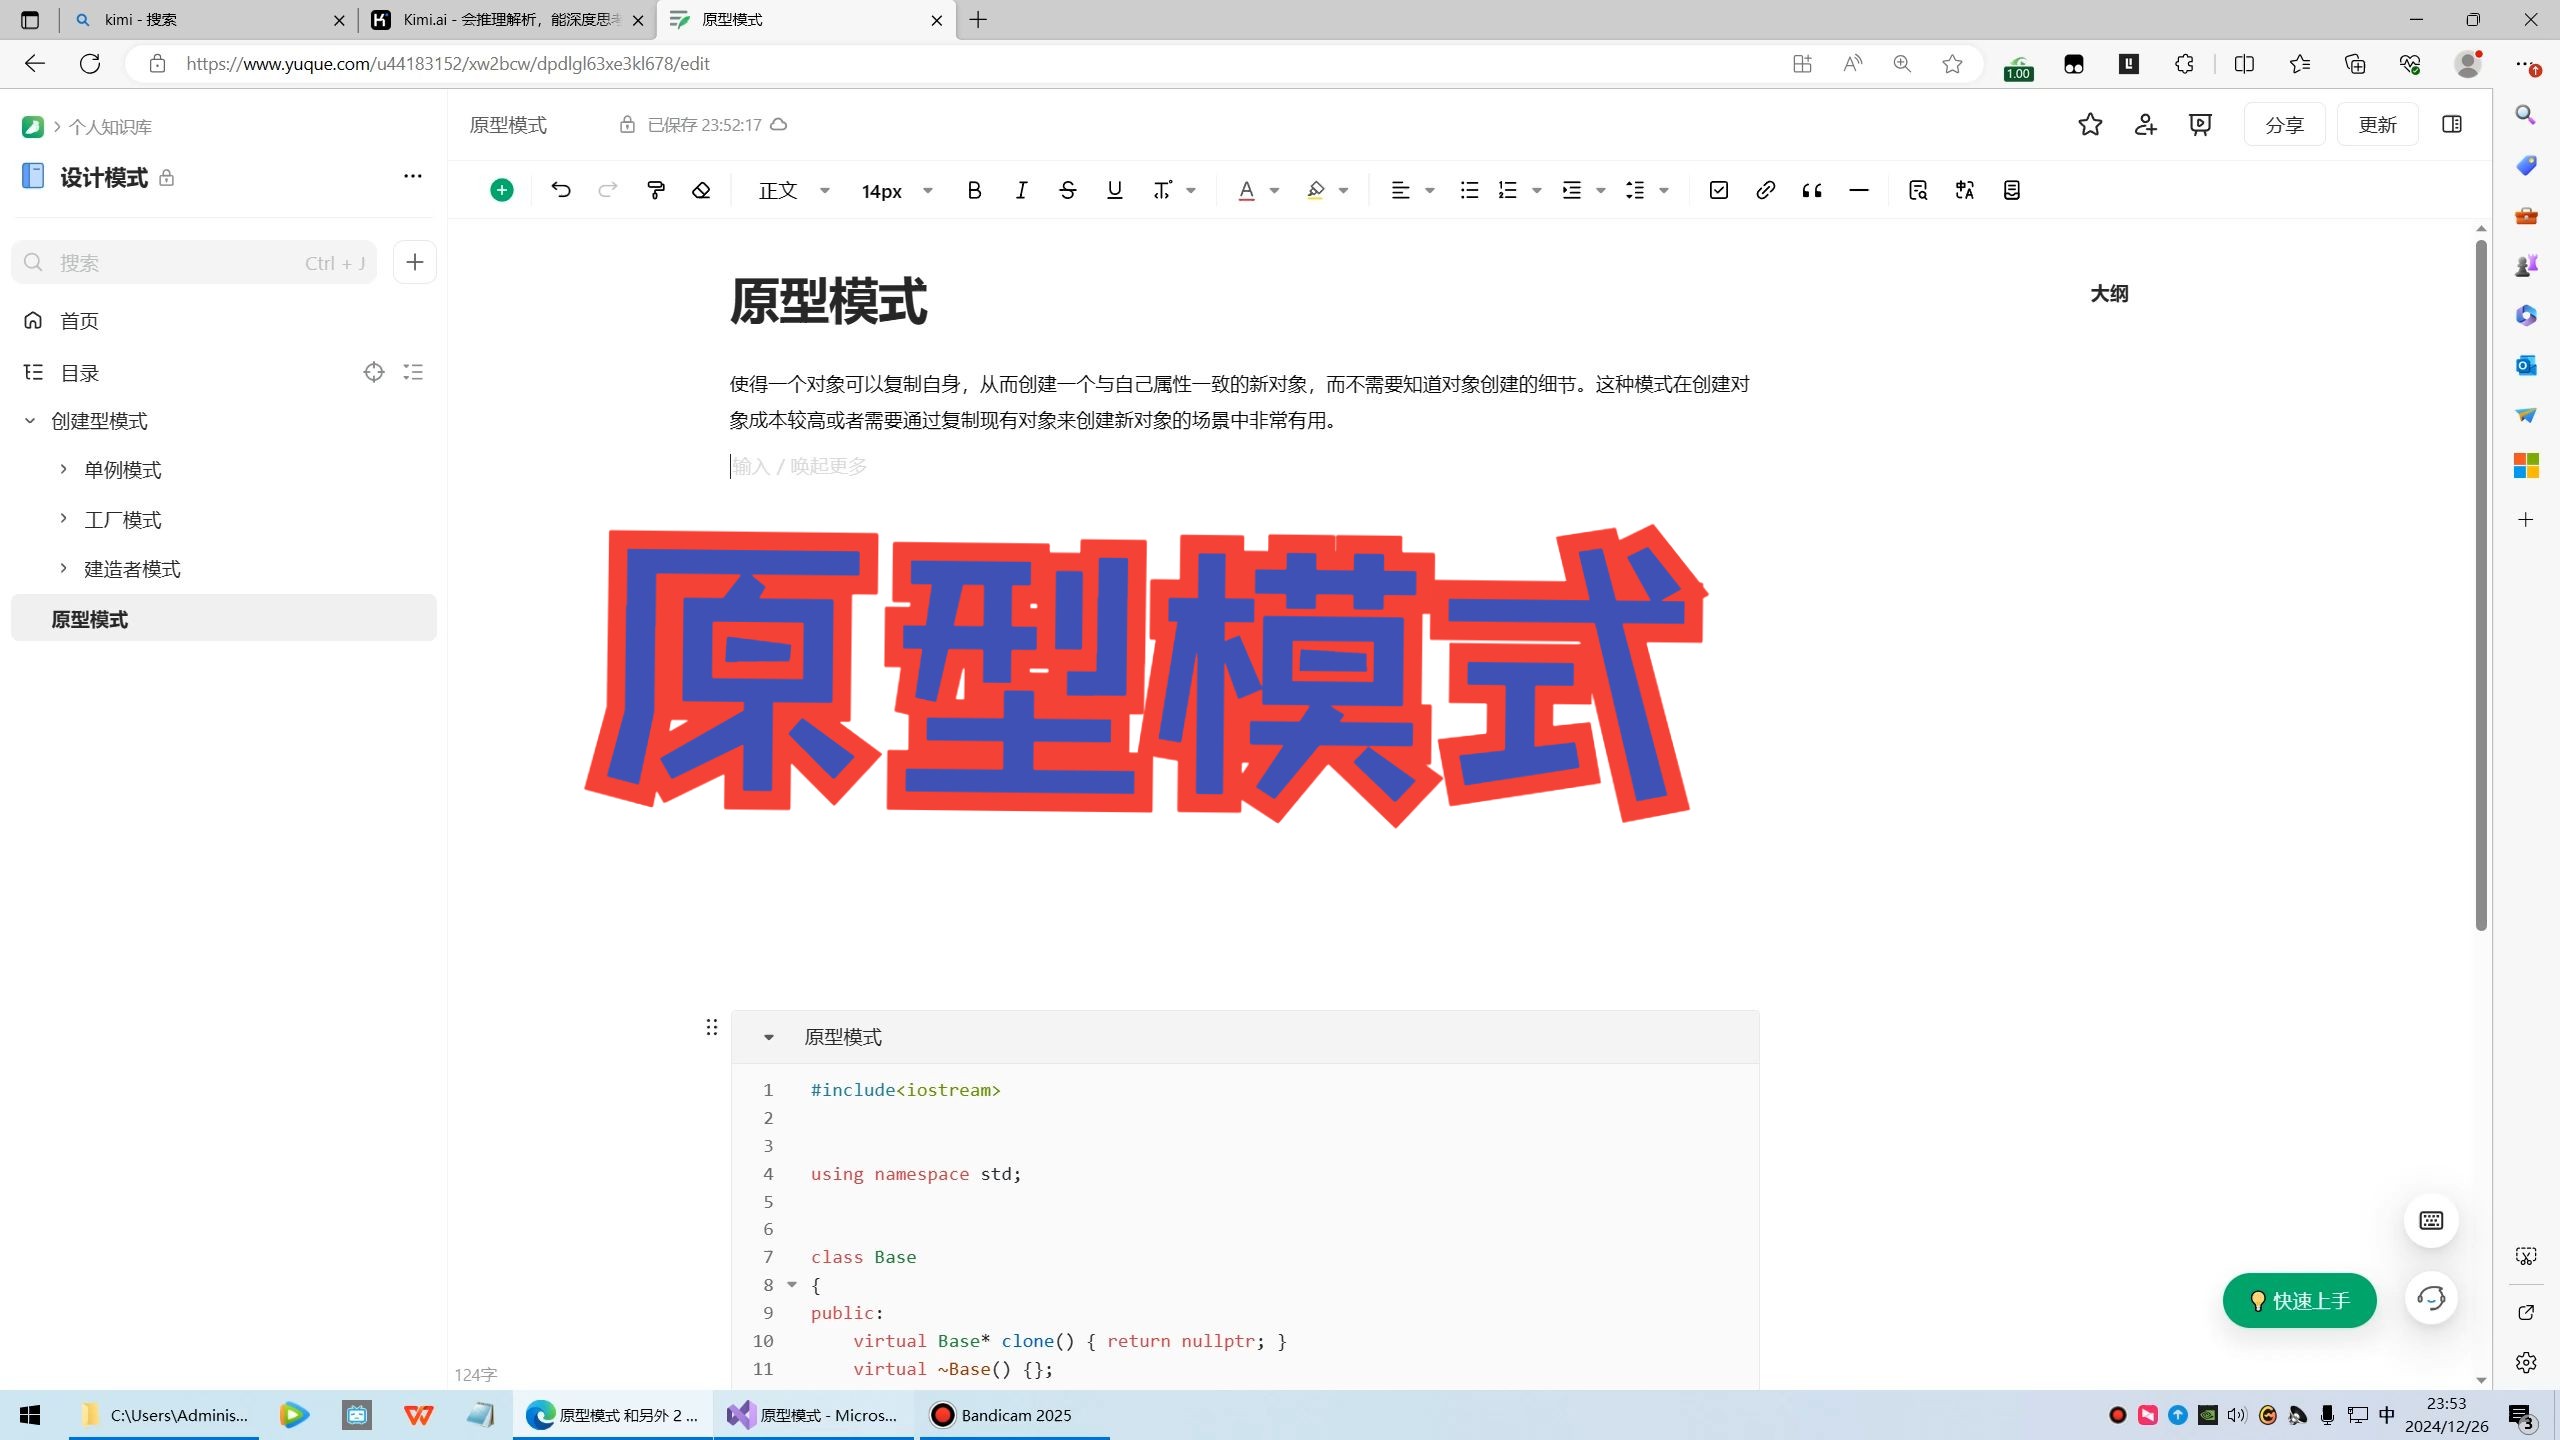Select 目录 in sidebar
The width and height of the screenshot is (2560, 1440).
[80, 373]
